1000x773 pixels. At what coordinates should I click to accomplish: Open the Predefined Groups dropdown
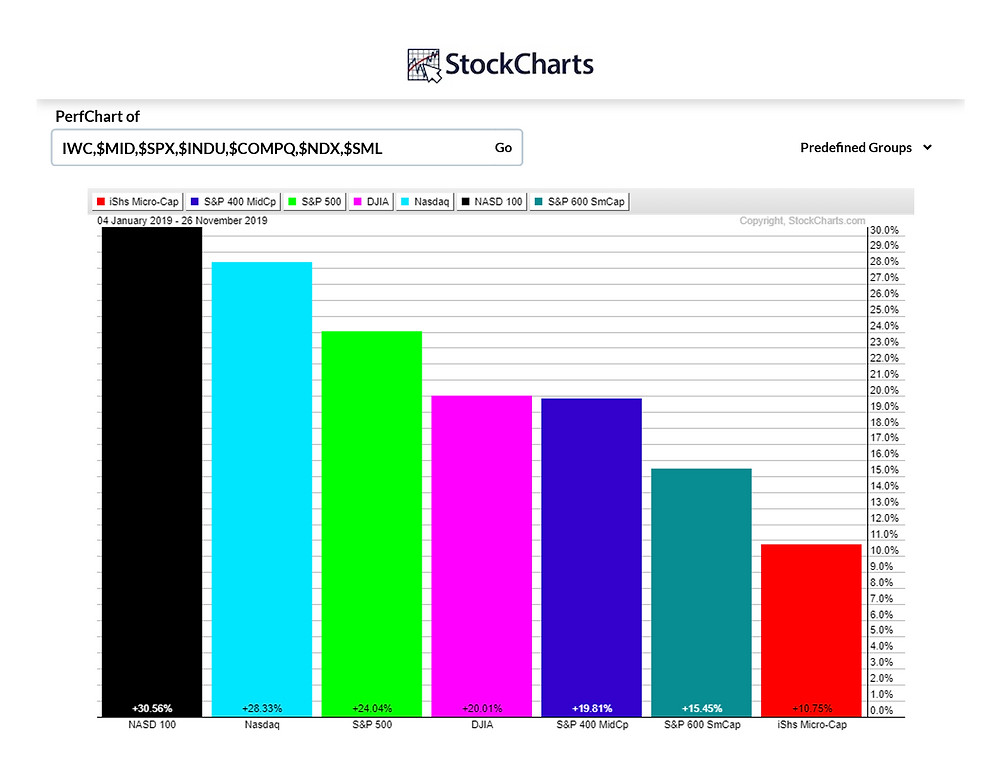coord(866,147)
